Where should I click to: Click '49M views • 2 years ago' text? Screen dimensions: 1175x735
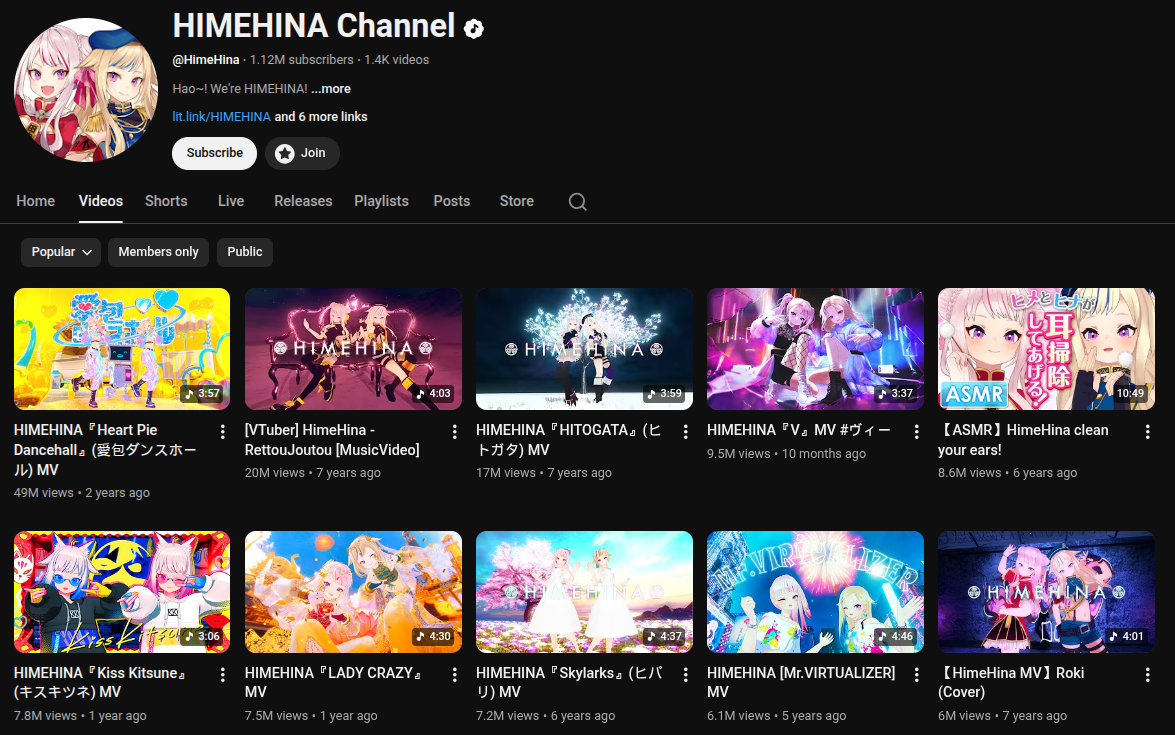[x=82, y=493]
